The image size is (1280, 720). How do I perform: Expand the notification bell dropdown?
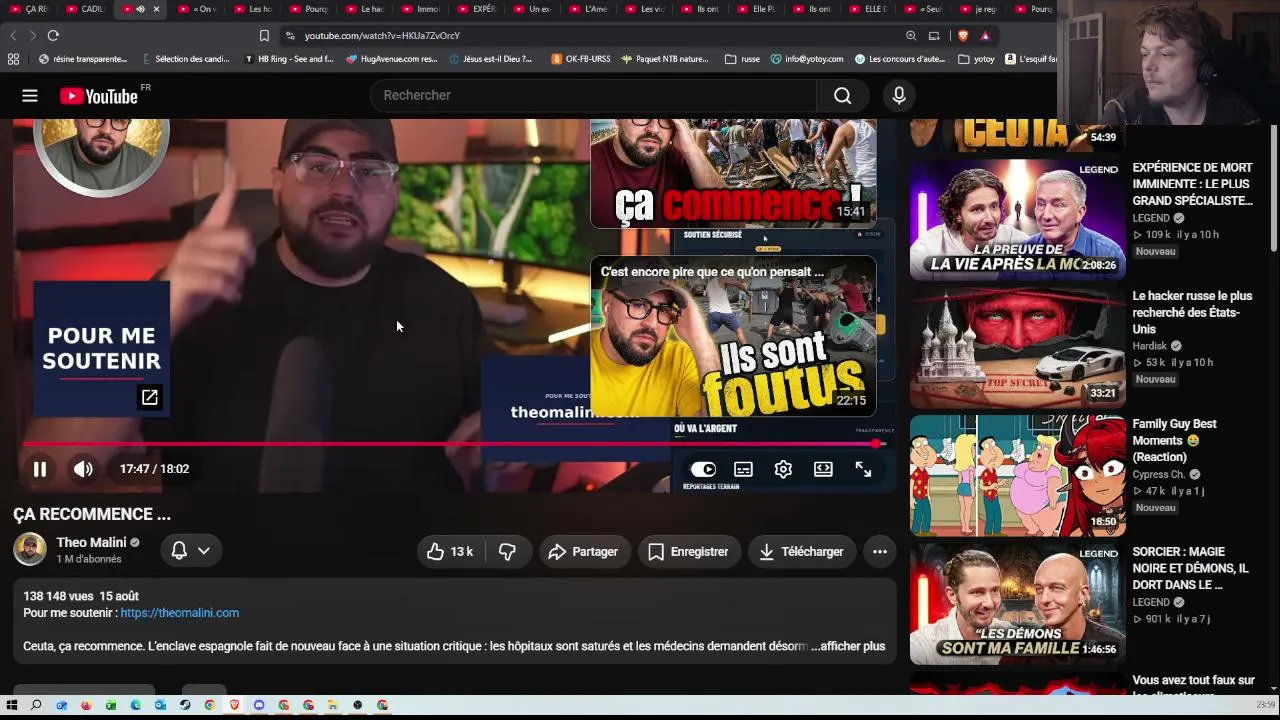click(x=191, y=550)
